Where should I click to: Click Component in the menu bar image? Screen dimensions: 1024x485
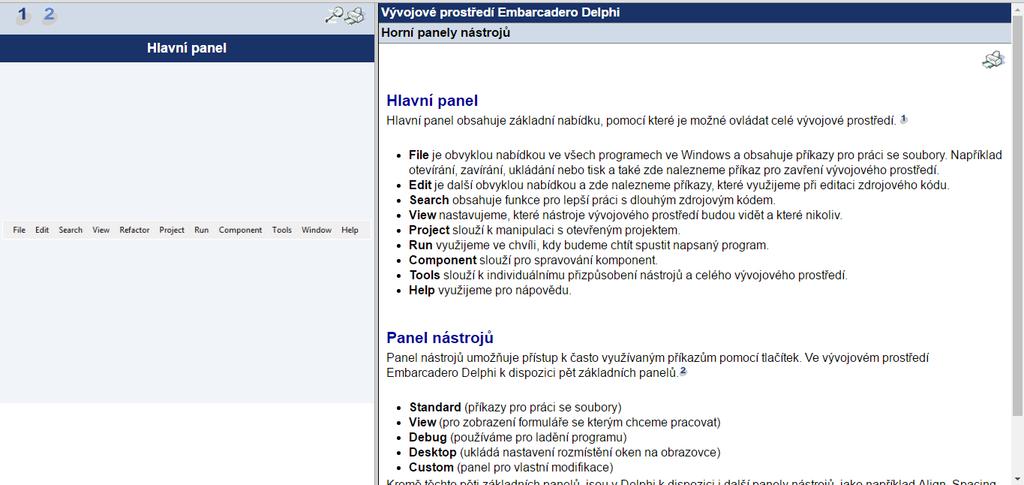tap(240, 230)
